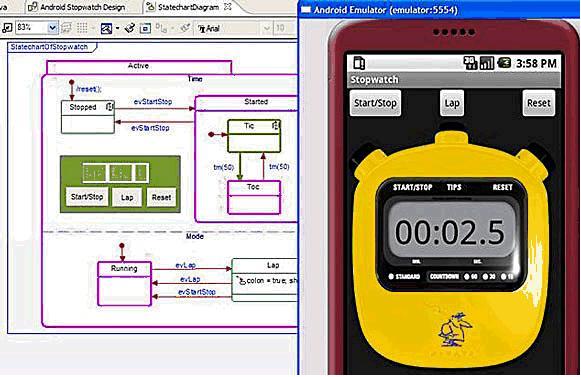
Task: Click the initial-state dot above Running
Action: coord(122,245)
